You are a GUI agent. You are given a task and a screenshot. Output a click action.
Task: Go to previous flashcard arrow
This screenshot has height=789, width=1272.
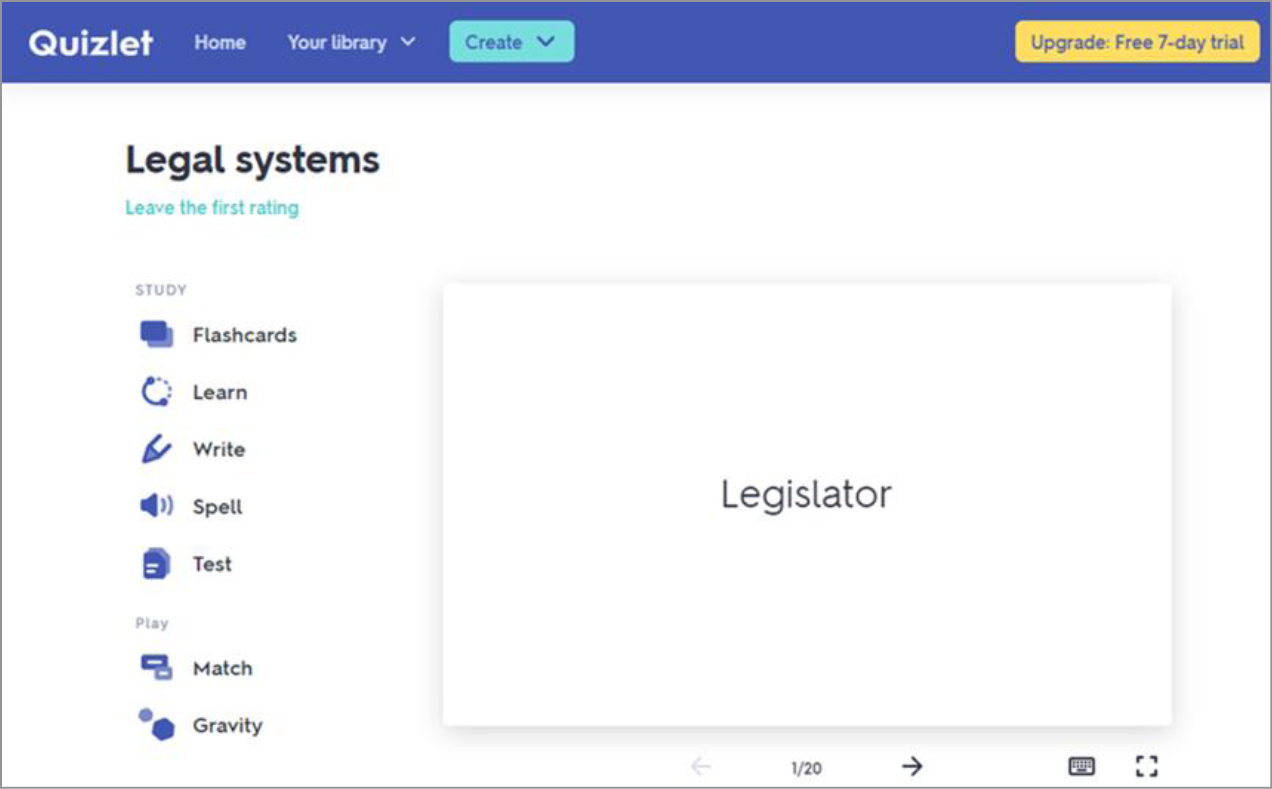coord(701,766)
